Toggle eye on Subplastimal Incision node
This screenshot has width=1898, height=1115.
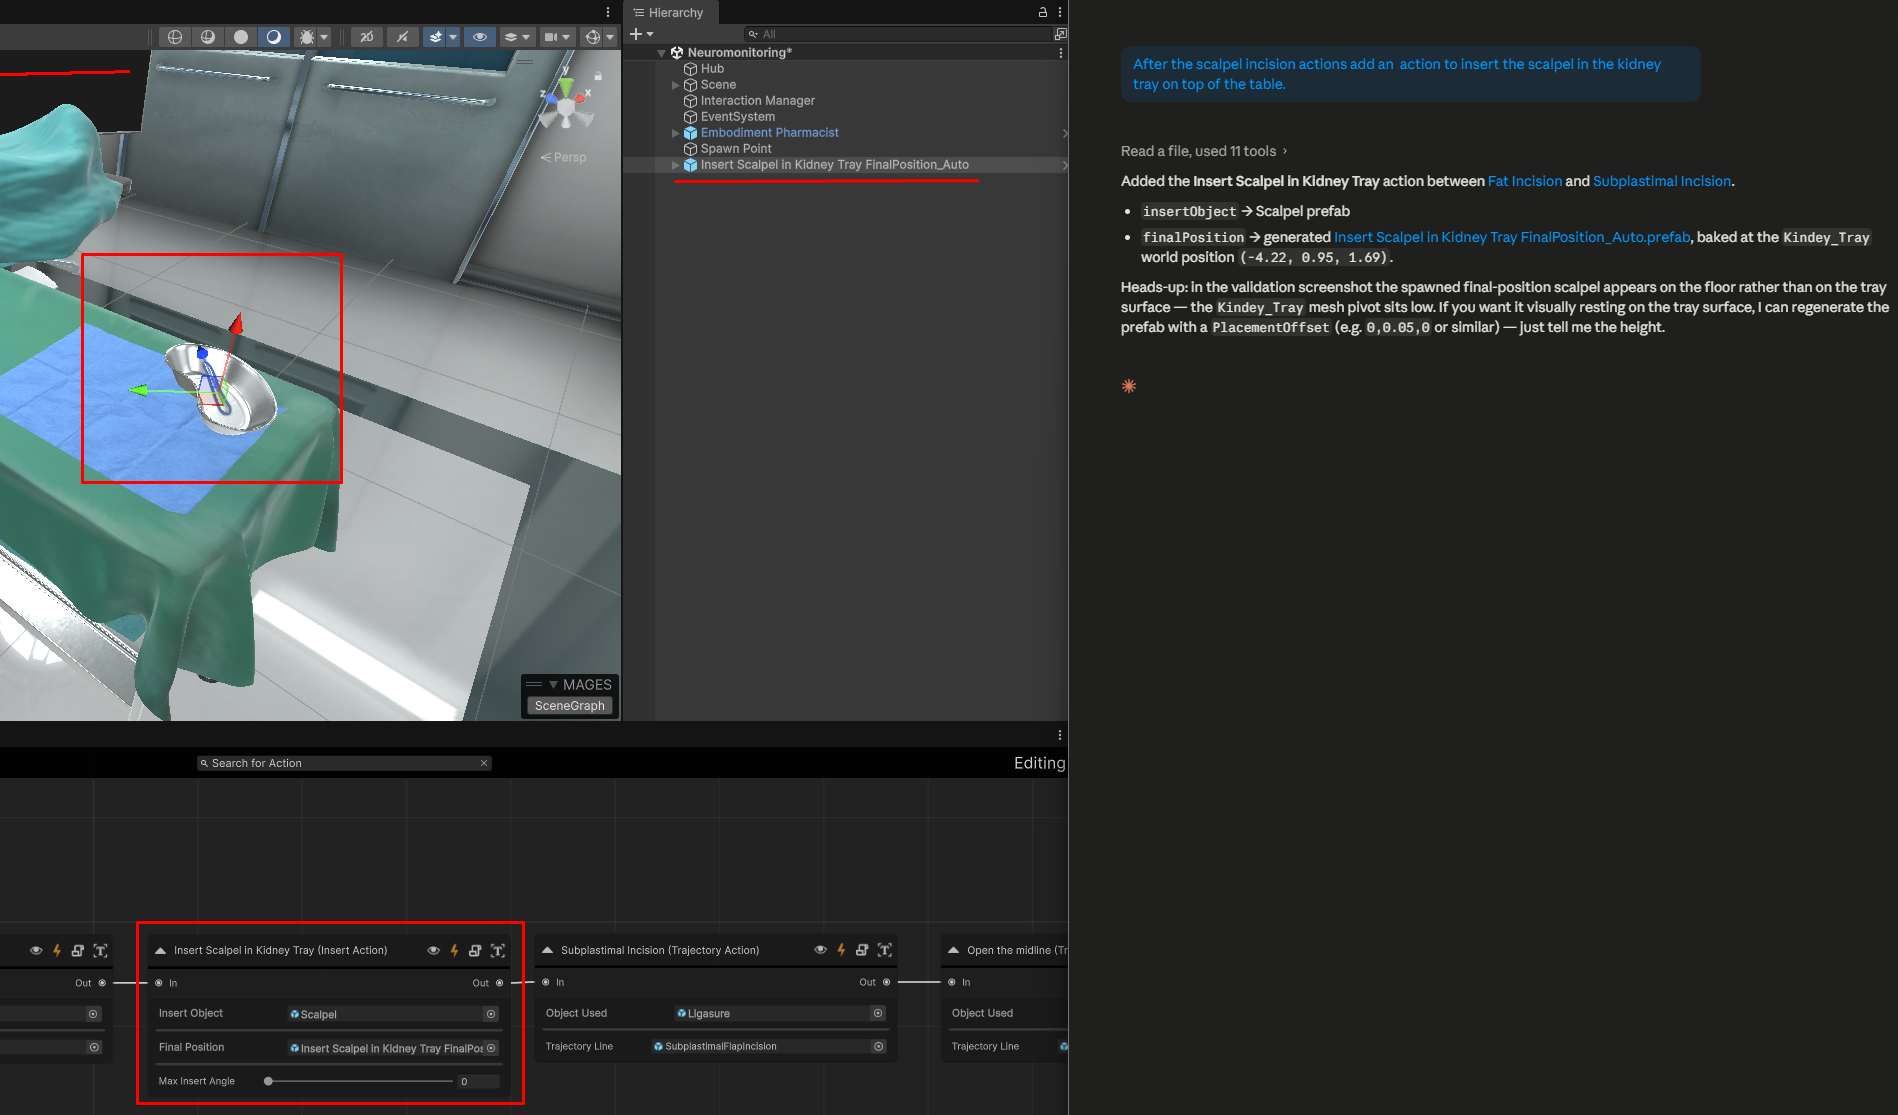click(x=820, y=950)
